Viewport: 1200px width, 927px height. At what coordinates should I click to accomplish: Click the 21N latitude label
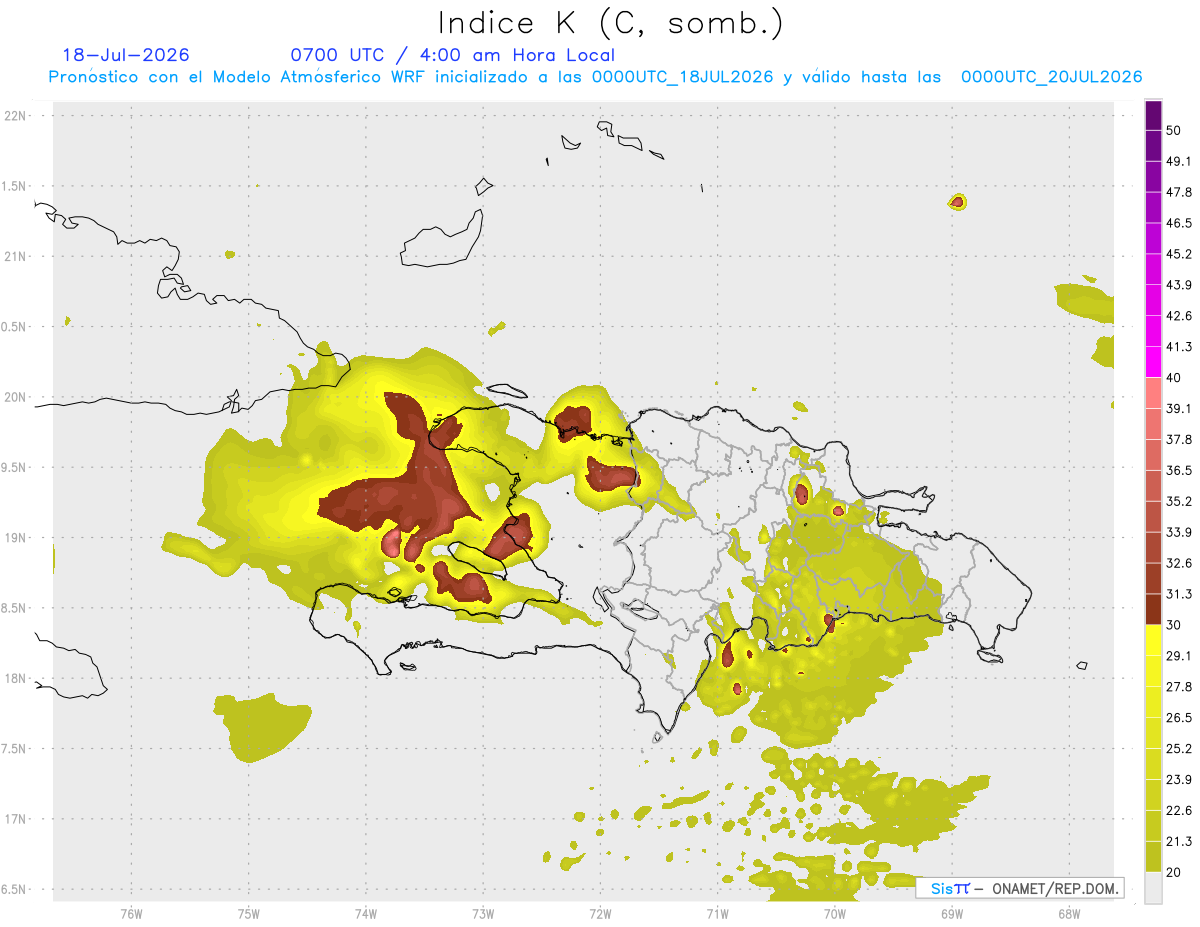coord(17,257)
